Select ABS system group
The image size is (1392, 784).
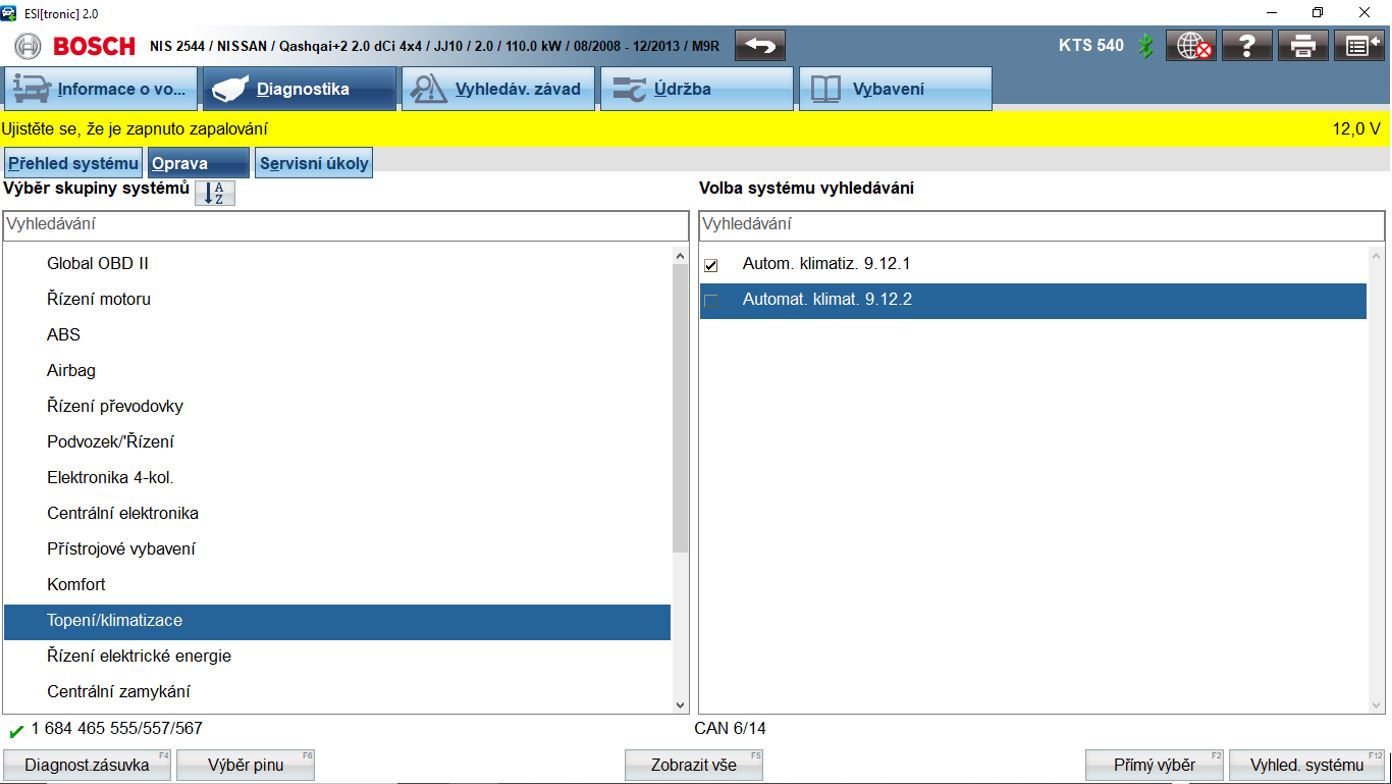[x=337, y=335]
